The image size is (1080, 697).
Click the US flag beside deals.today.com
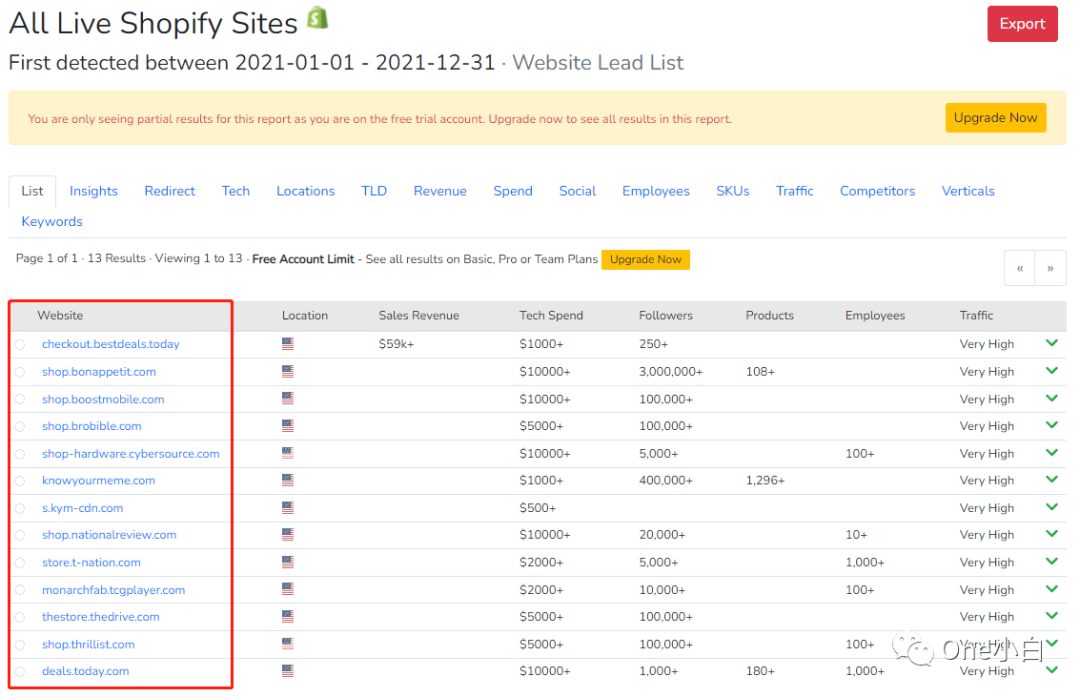click(x=288, y=671)
